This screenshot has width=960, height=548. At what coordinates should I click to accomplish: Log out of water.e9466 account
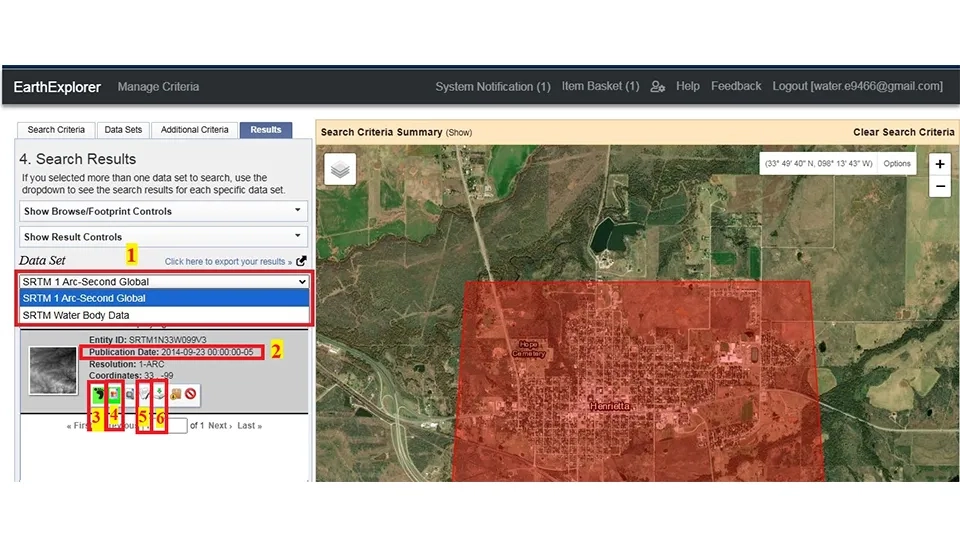857,86
